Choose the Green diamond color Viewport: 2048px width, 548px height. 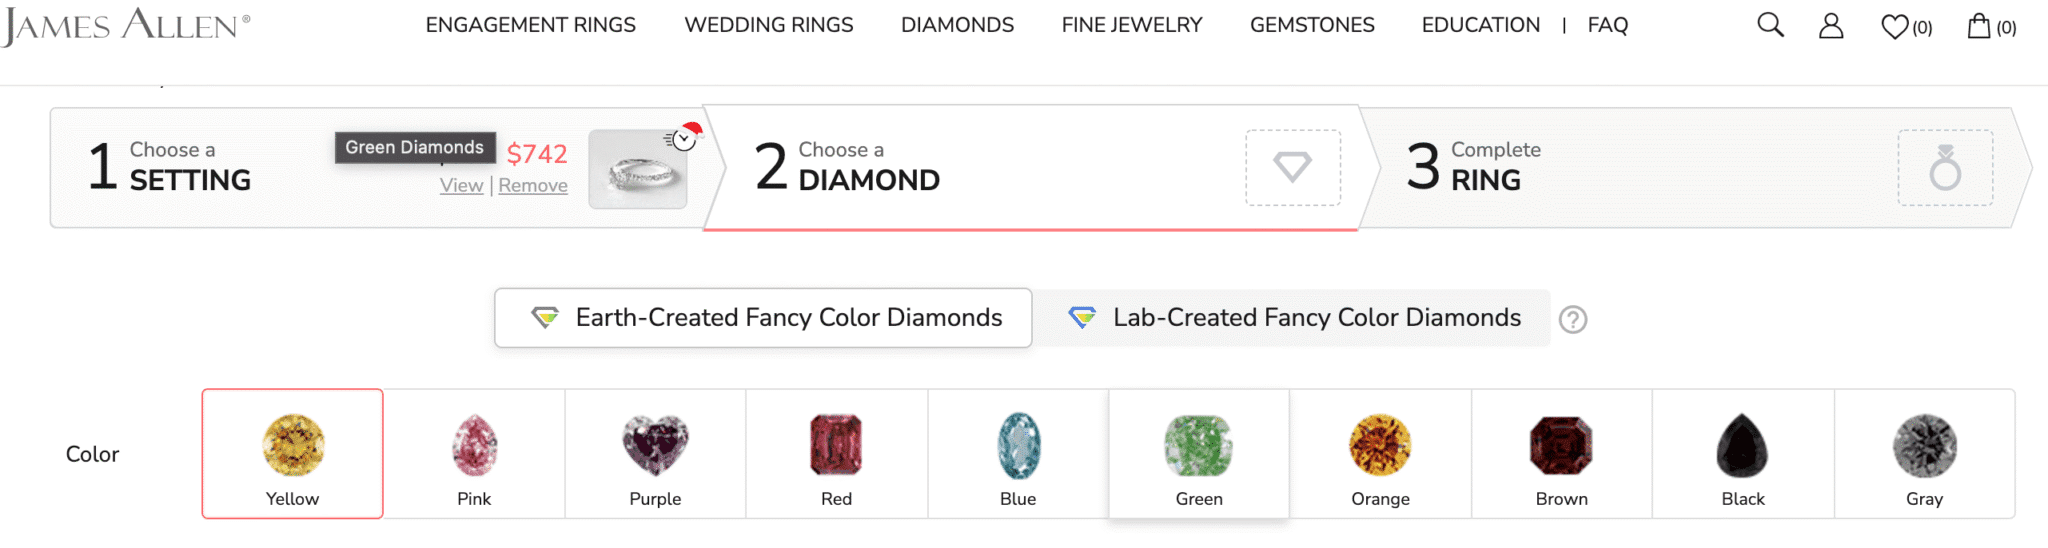pos(1198,454)
